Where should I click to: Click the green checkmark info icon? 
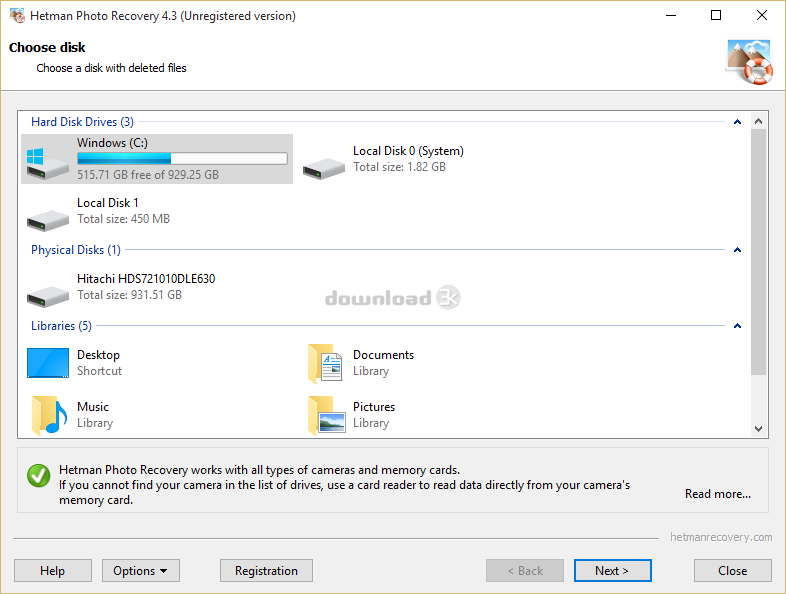[x=39, y=476]
